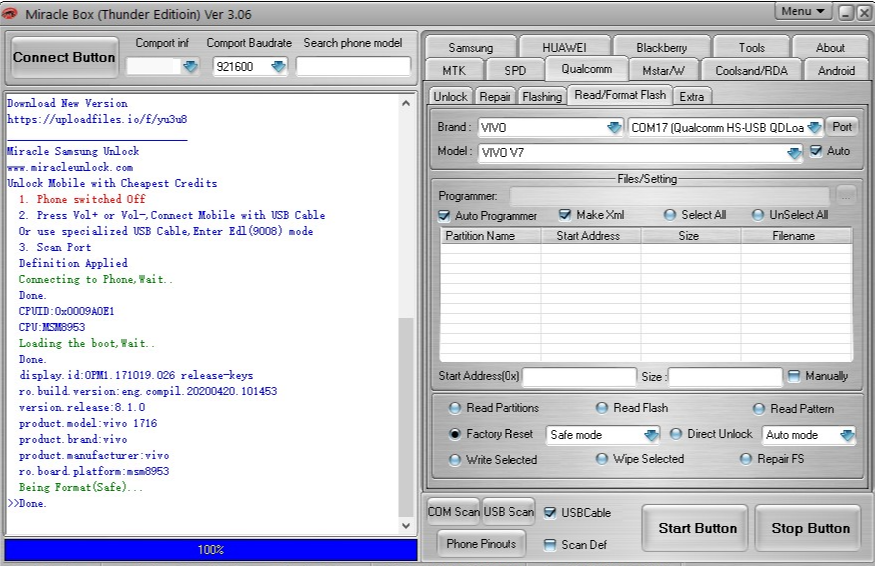Image resolution: width=875 pixels, height=566 pixels.
Task: Switch to the HUAWEI tab
Action: point(564,48)
